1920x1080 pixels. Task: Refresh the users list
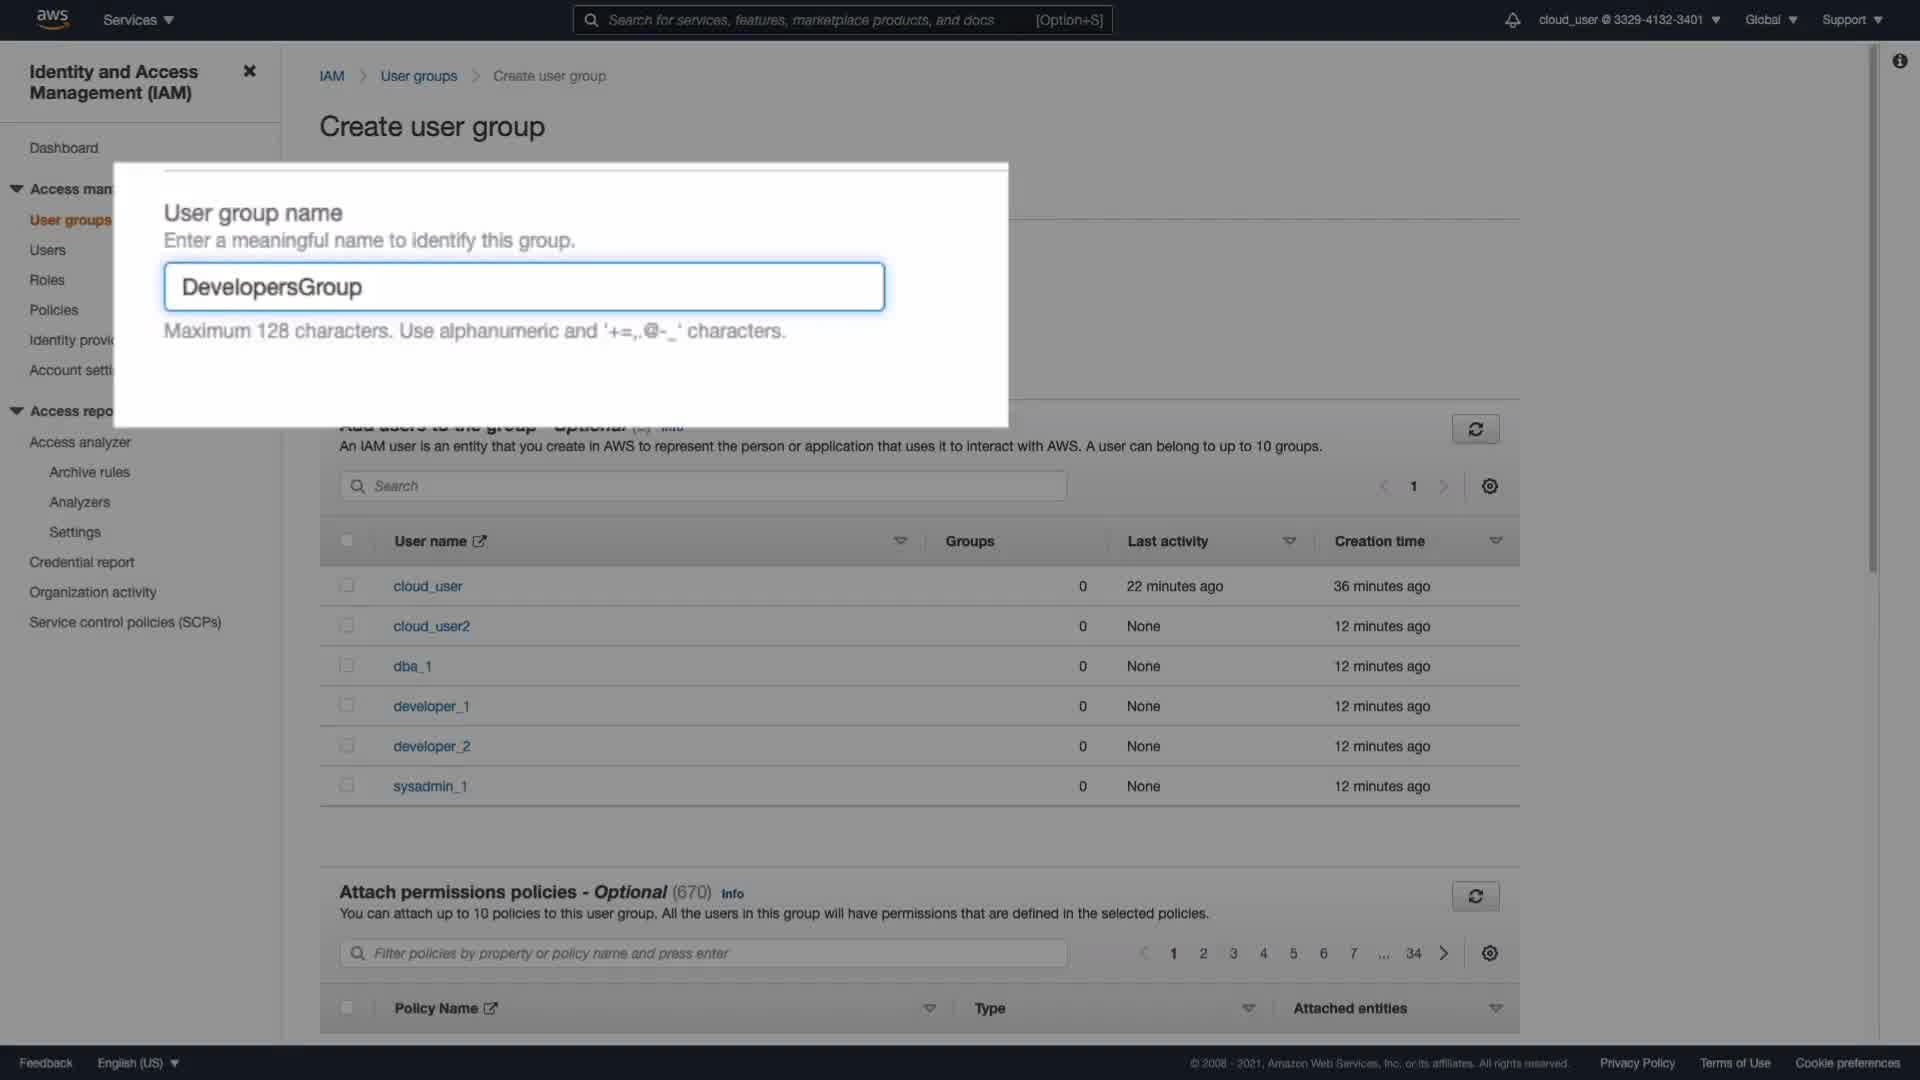[x=1475, y=429]
